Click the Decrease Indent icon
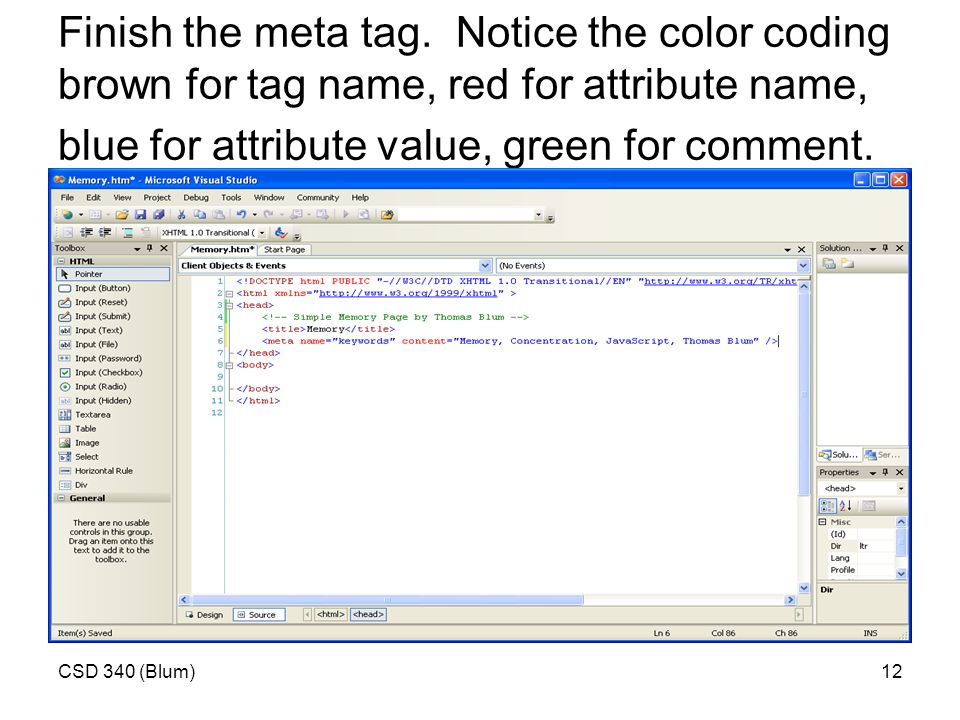The width and height of the screenshot is (960, 720). pos(86,233)
